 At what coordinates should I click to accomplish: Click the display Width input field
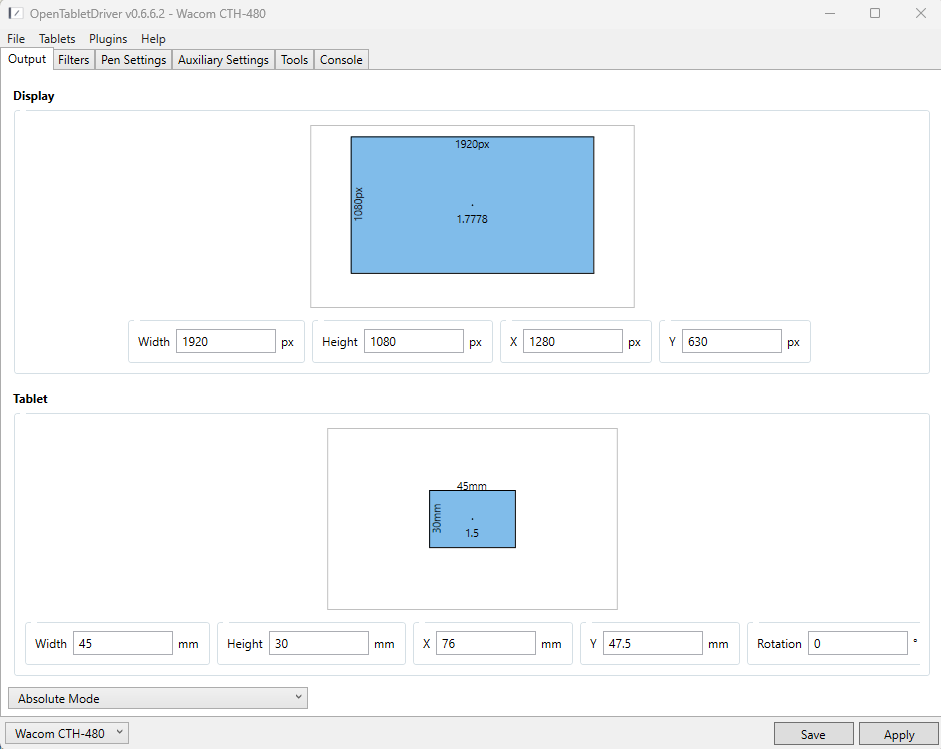tap(225, 342)
